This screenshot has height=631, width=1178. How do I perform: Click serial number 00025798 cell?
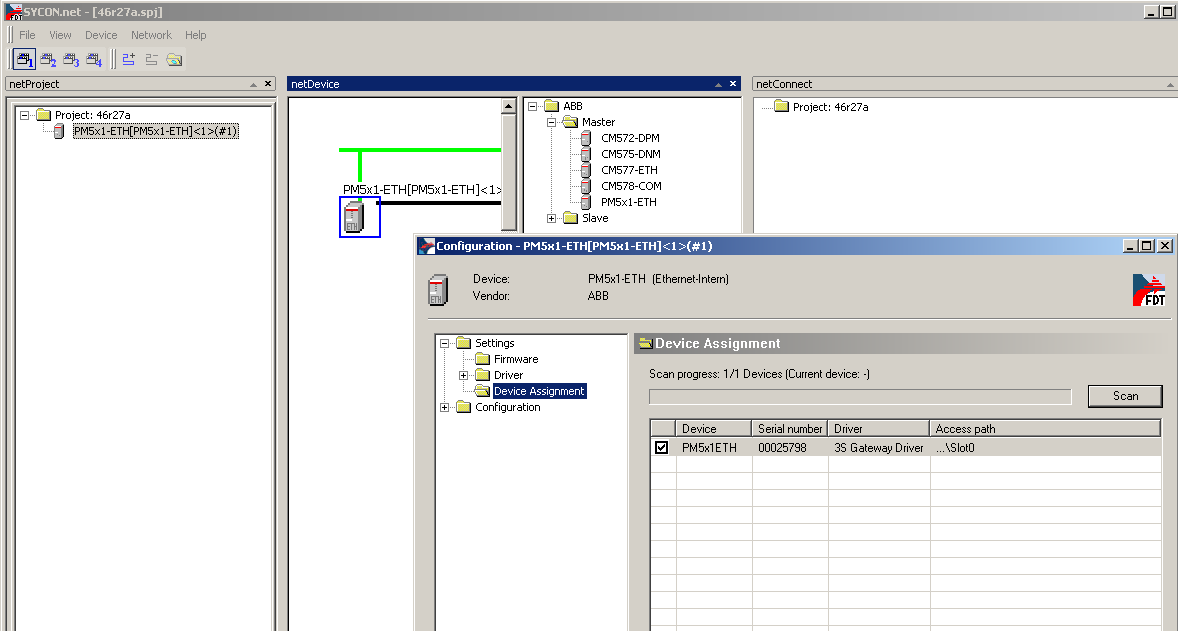(790, 448)
